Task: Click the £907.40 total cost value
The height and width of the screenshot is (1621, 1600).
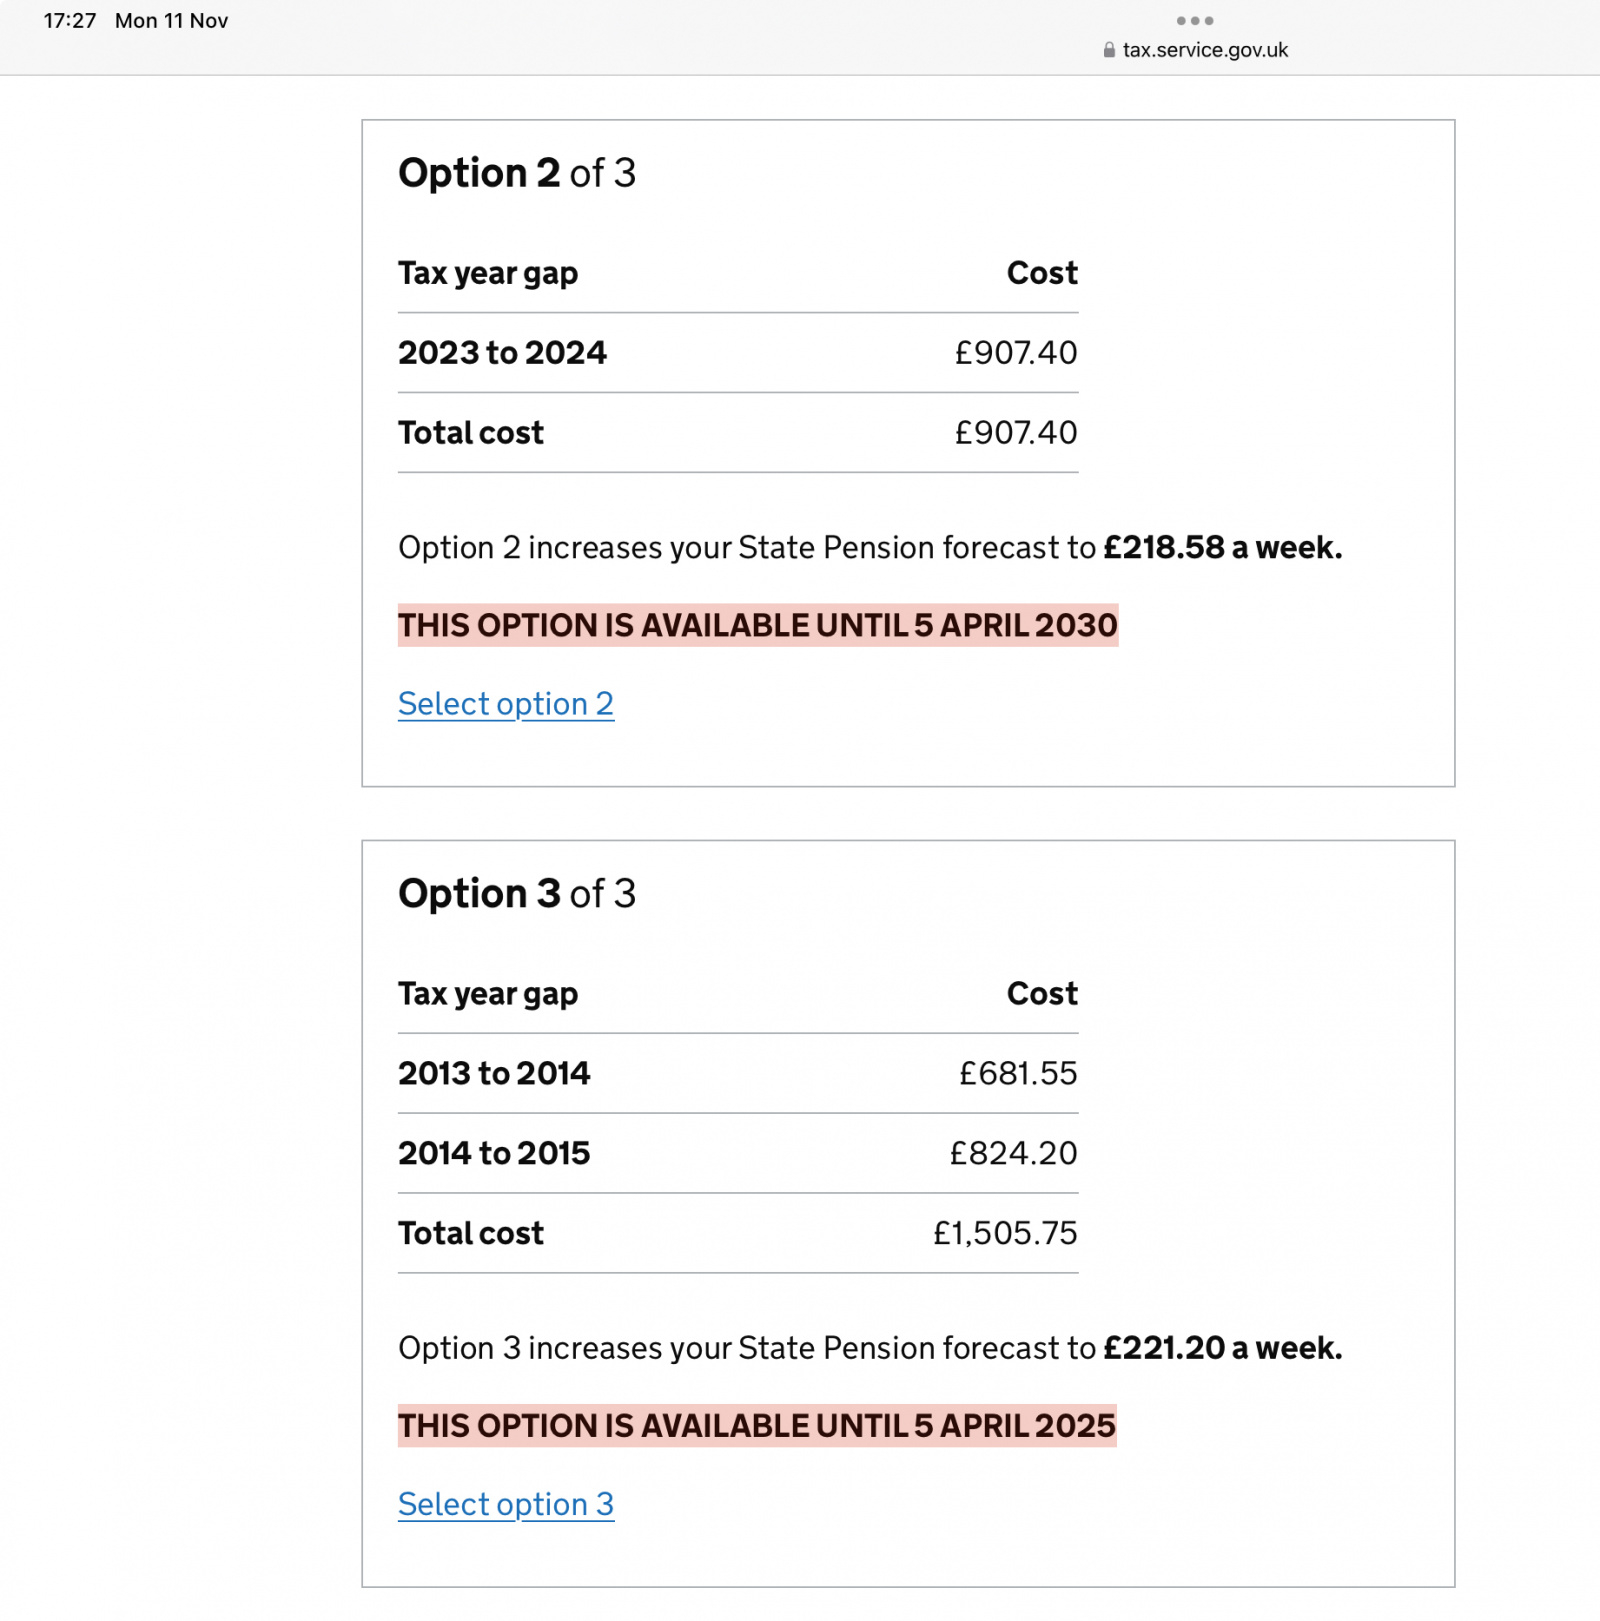Action: click(x=1015, y=432)
